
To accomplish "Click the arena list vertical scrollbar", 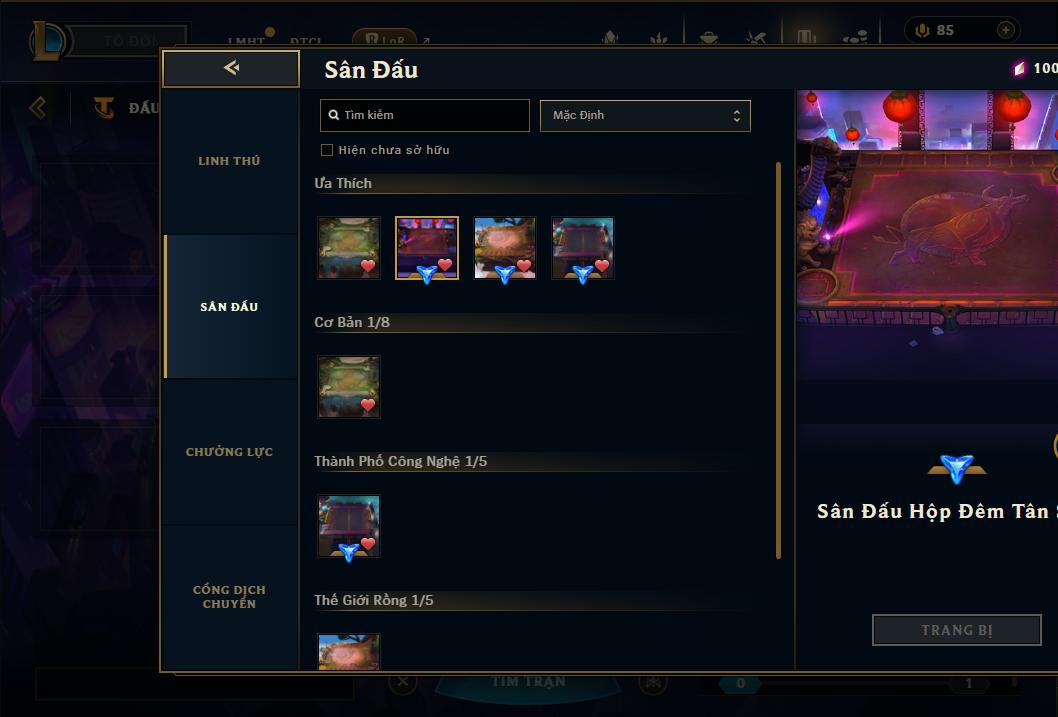I will click(778, 360).
